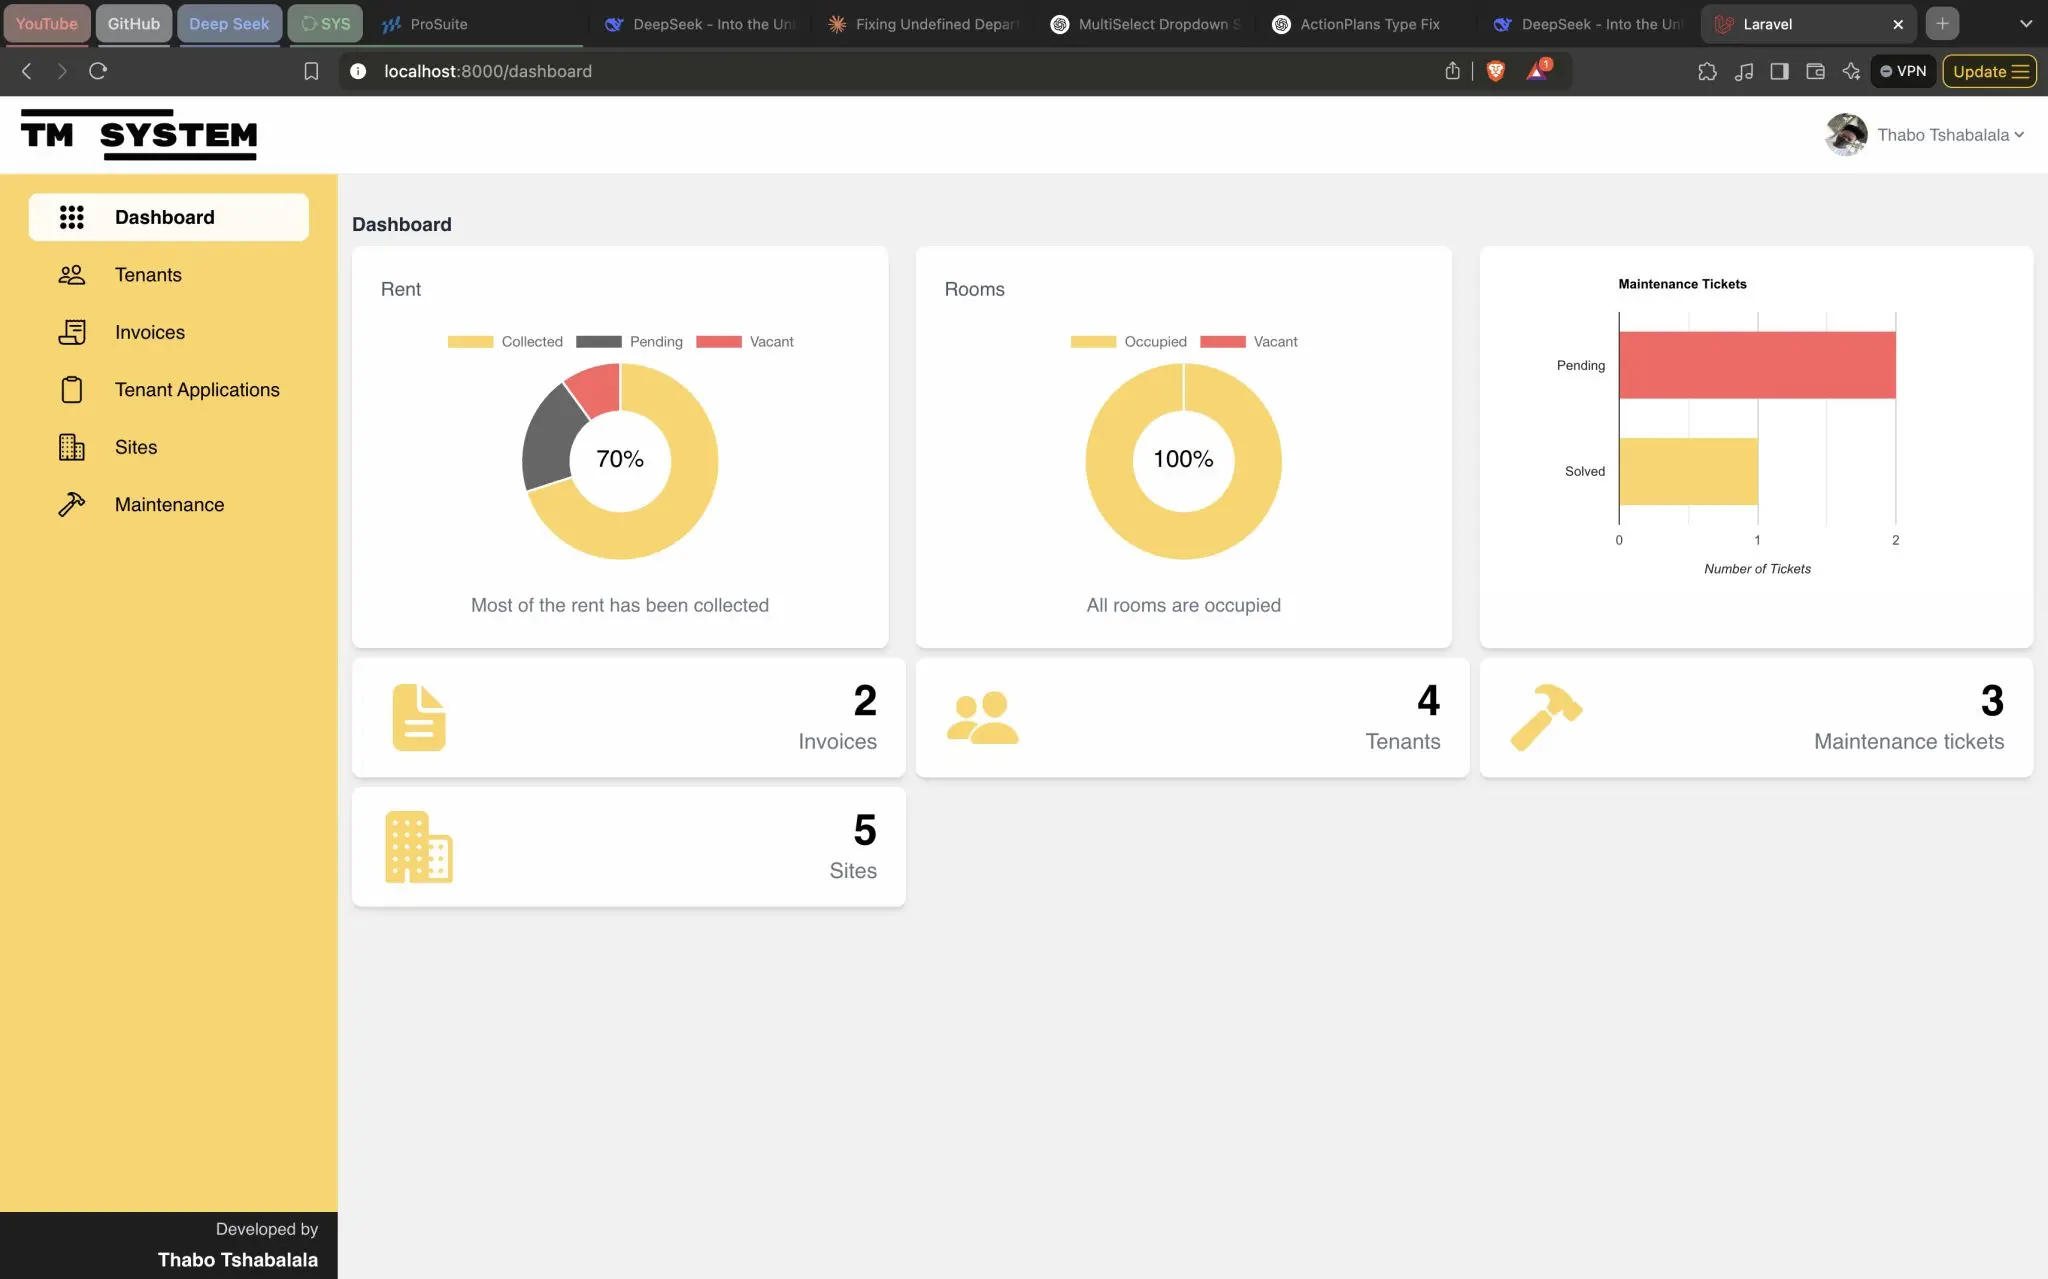The height and width of the screenshot is (1279, 2048).
Task: Expand the tab search chevron
Action: (2026, 23)
